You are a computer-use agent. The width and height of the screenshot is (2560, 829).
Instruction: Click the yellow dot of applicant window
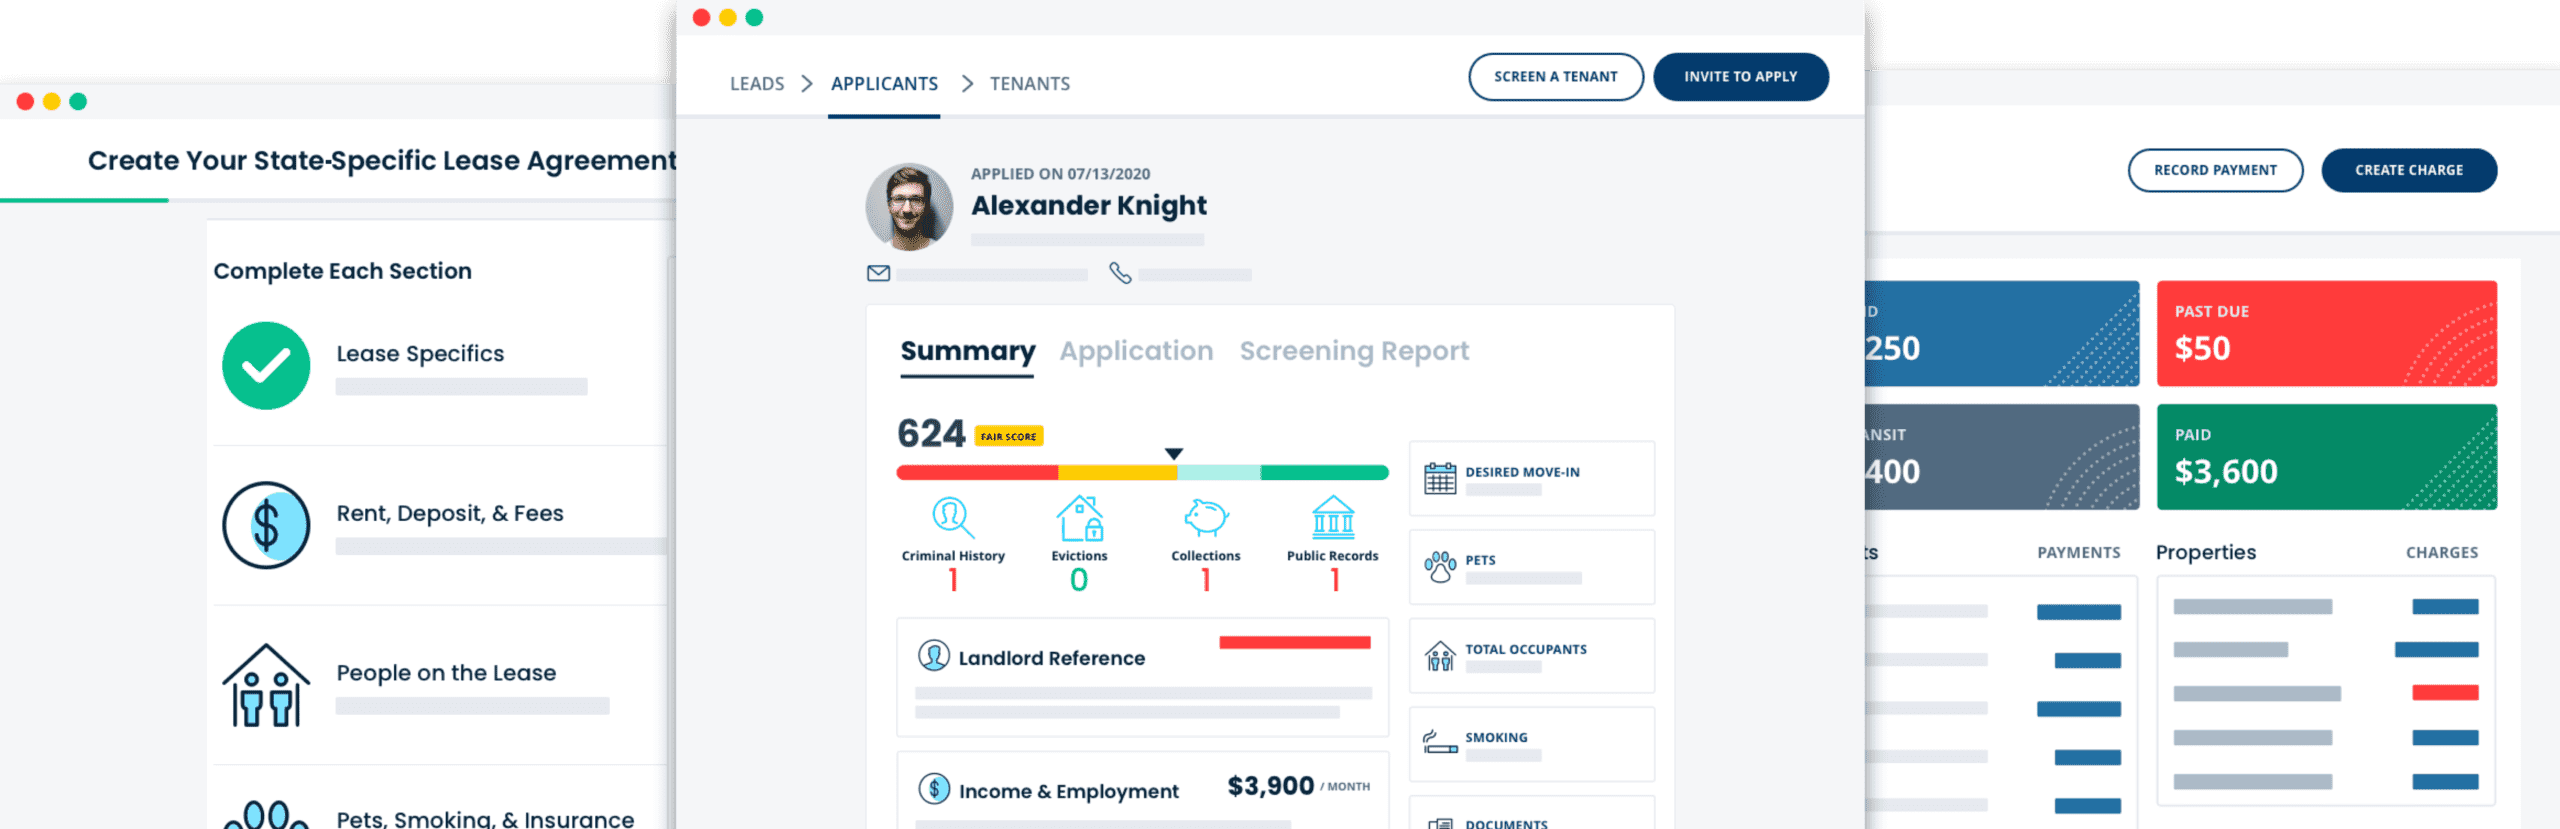(728, 17)
